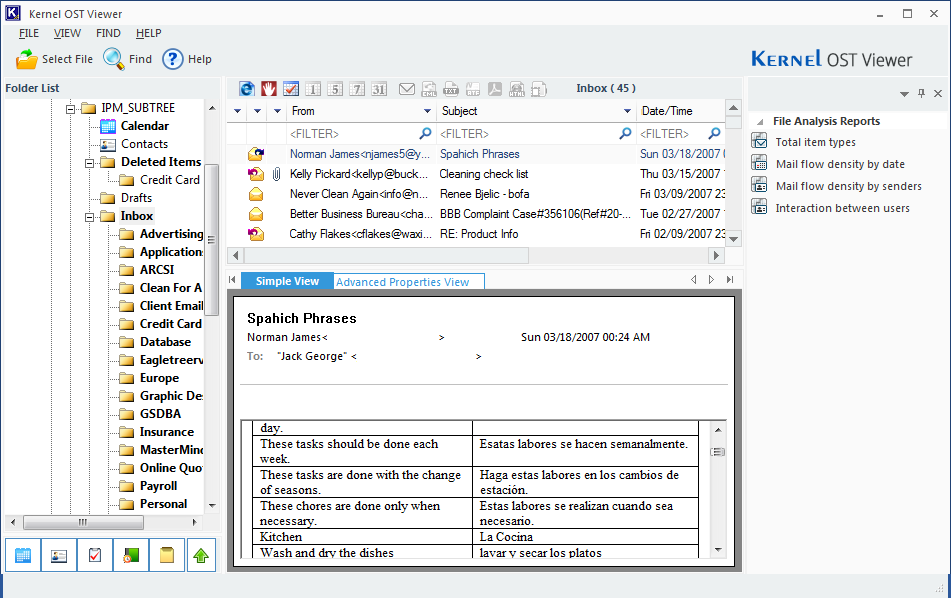Collapse the IPM_SUBTREE tree node
The image size is (951, 598).
(x=70, y=109)
